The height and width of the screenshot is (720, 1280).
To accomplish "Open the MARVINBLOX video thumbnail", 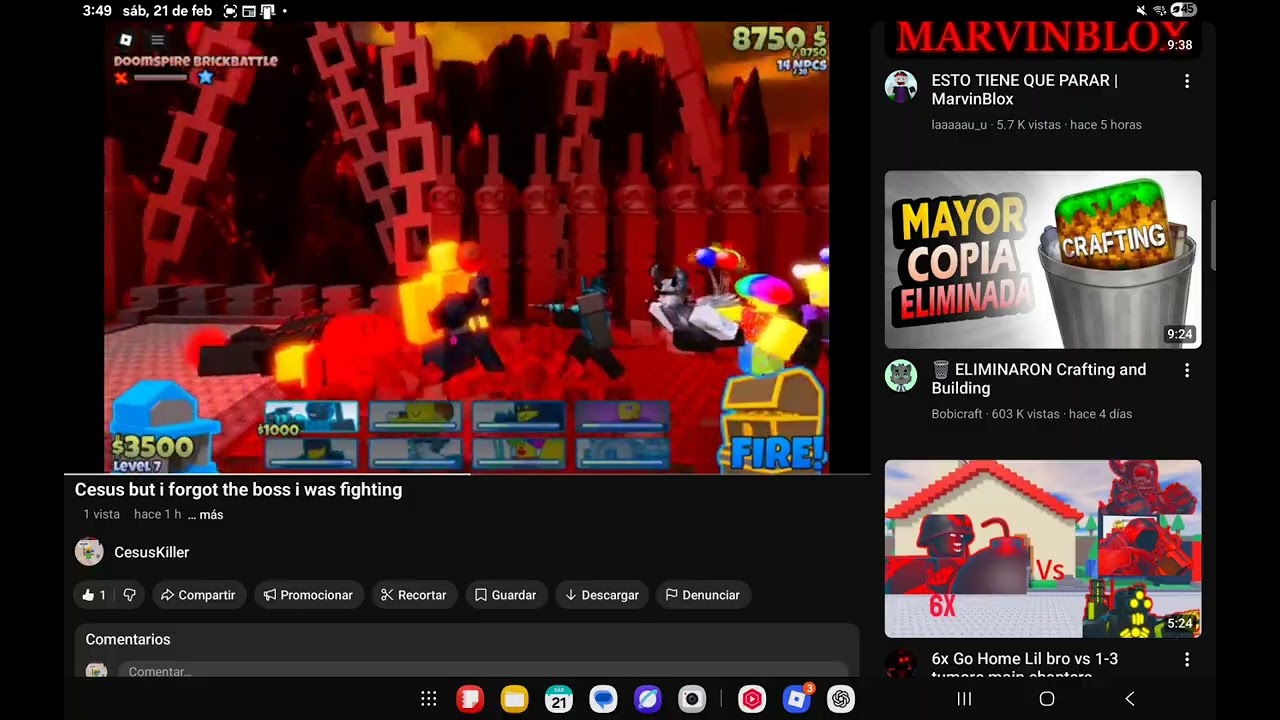I will (1043, 40).
